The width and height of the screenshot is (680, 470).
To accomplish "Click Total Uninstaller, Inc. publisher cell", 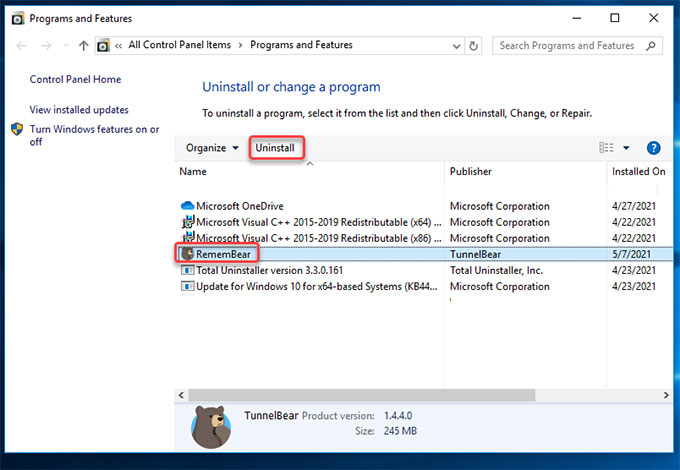I will 497,270.
